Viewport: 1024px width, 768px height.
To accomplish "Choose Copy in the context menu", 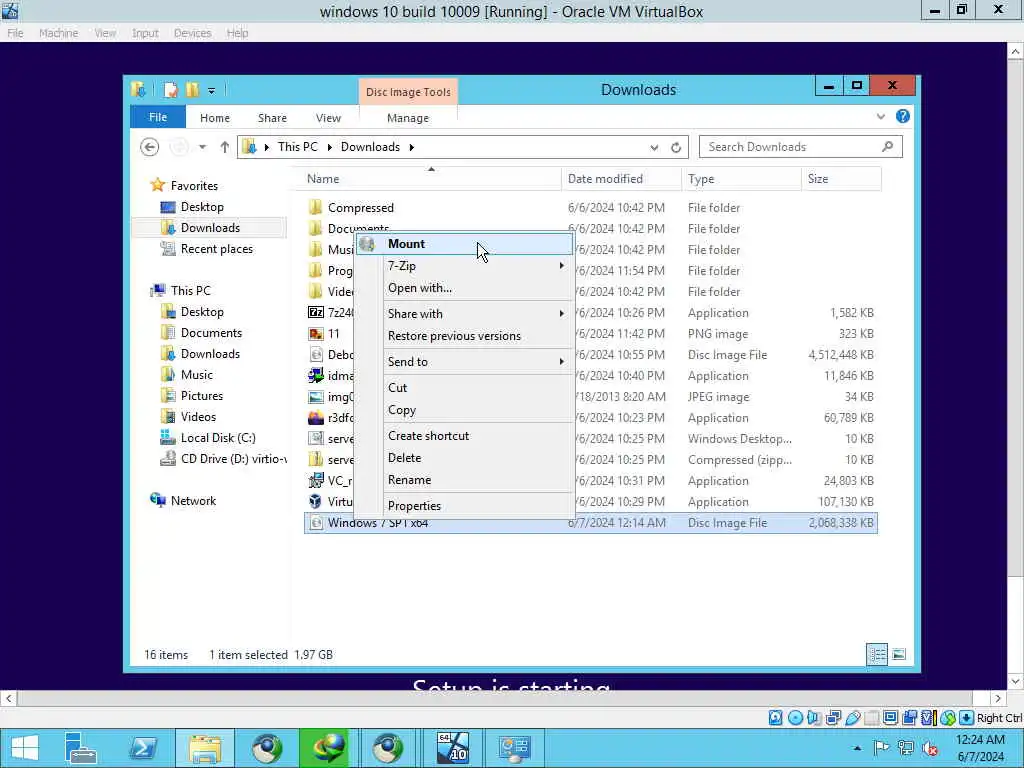I will (x=464, y=409).
